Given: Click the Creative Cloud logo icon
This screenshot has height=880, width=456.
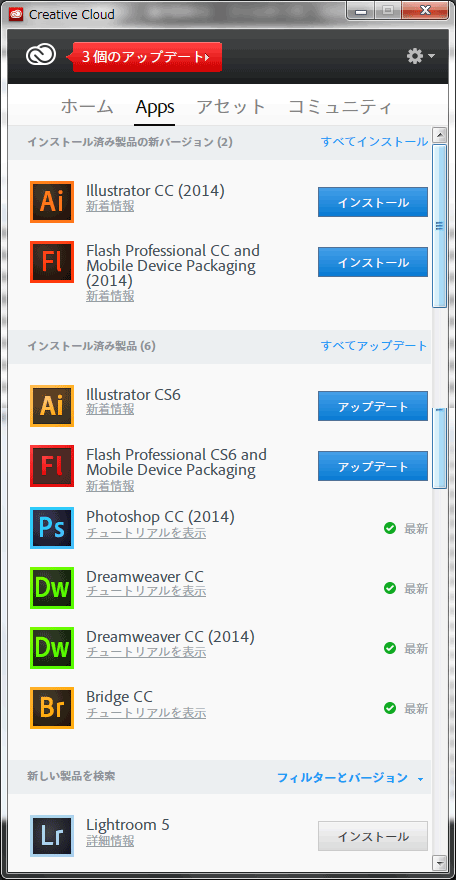Looking at the screenshot, I should (41, 55).
